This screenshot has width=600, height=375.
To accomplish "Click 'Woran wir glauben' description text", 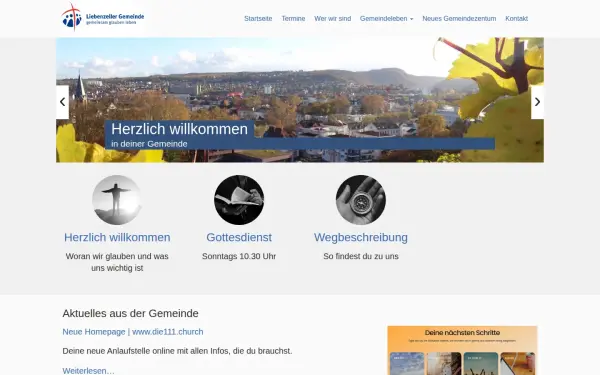I will pos(117,262).
